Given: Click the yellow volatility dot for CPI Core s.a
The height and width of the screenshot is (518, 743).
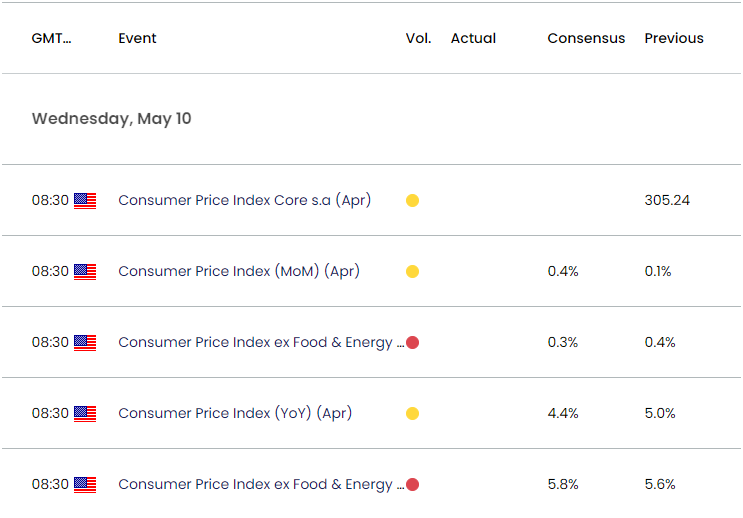Looking at the screenshot, I should (412, 201).
